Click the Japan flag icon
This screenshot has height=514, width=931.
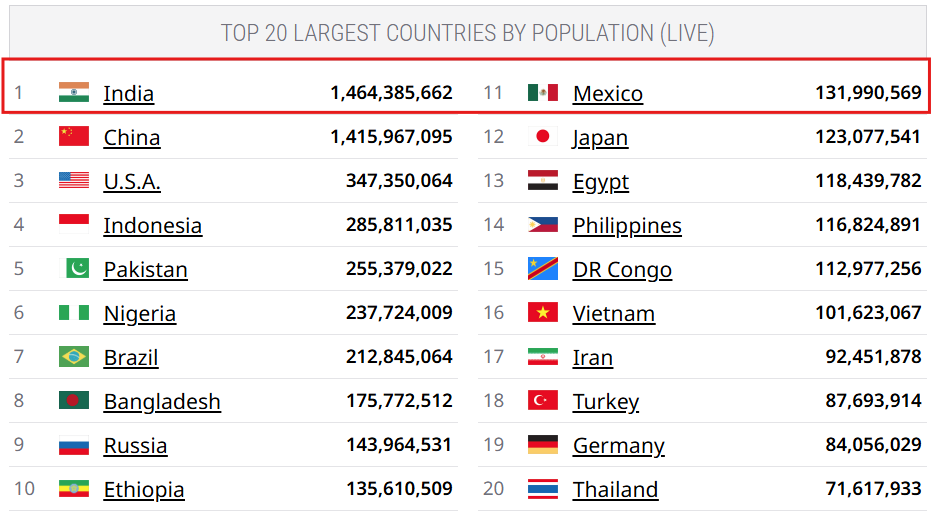click(543, 137)
